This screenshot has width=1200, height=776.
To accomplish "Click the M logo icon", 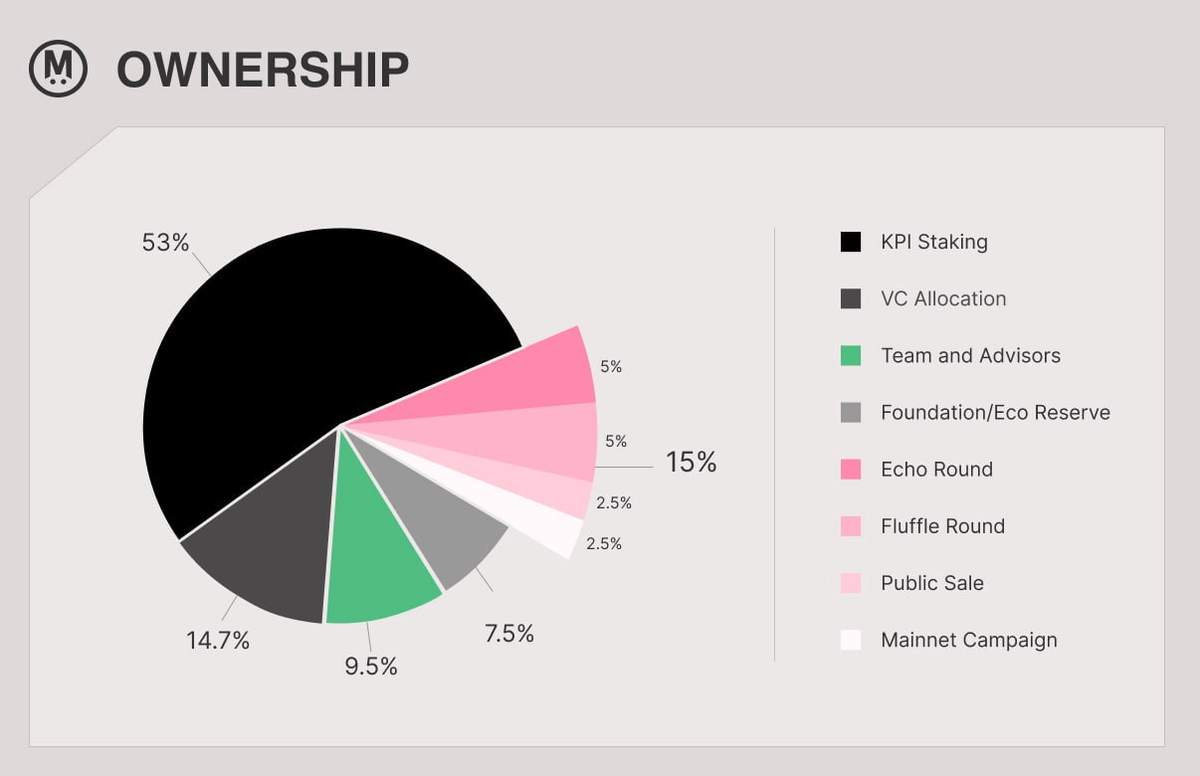I will click(x=58, y=69).
